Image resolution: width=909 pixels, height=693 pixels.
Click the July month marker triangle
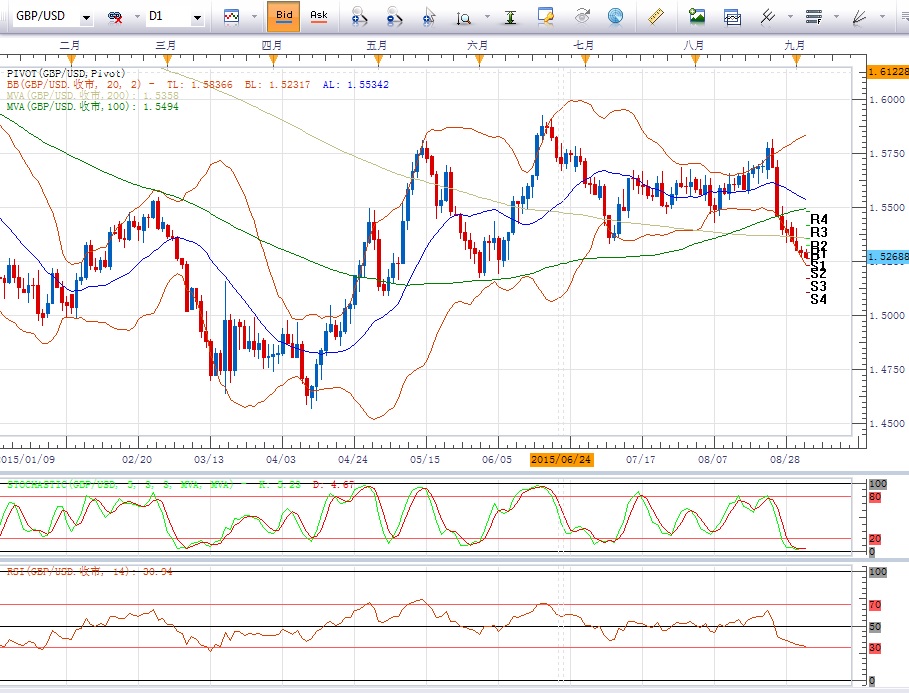click(x=585, y=60)
